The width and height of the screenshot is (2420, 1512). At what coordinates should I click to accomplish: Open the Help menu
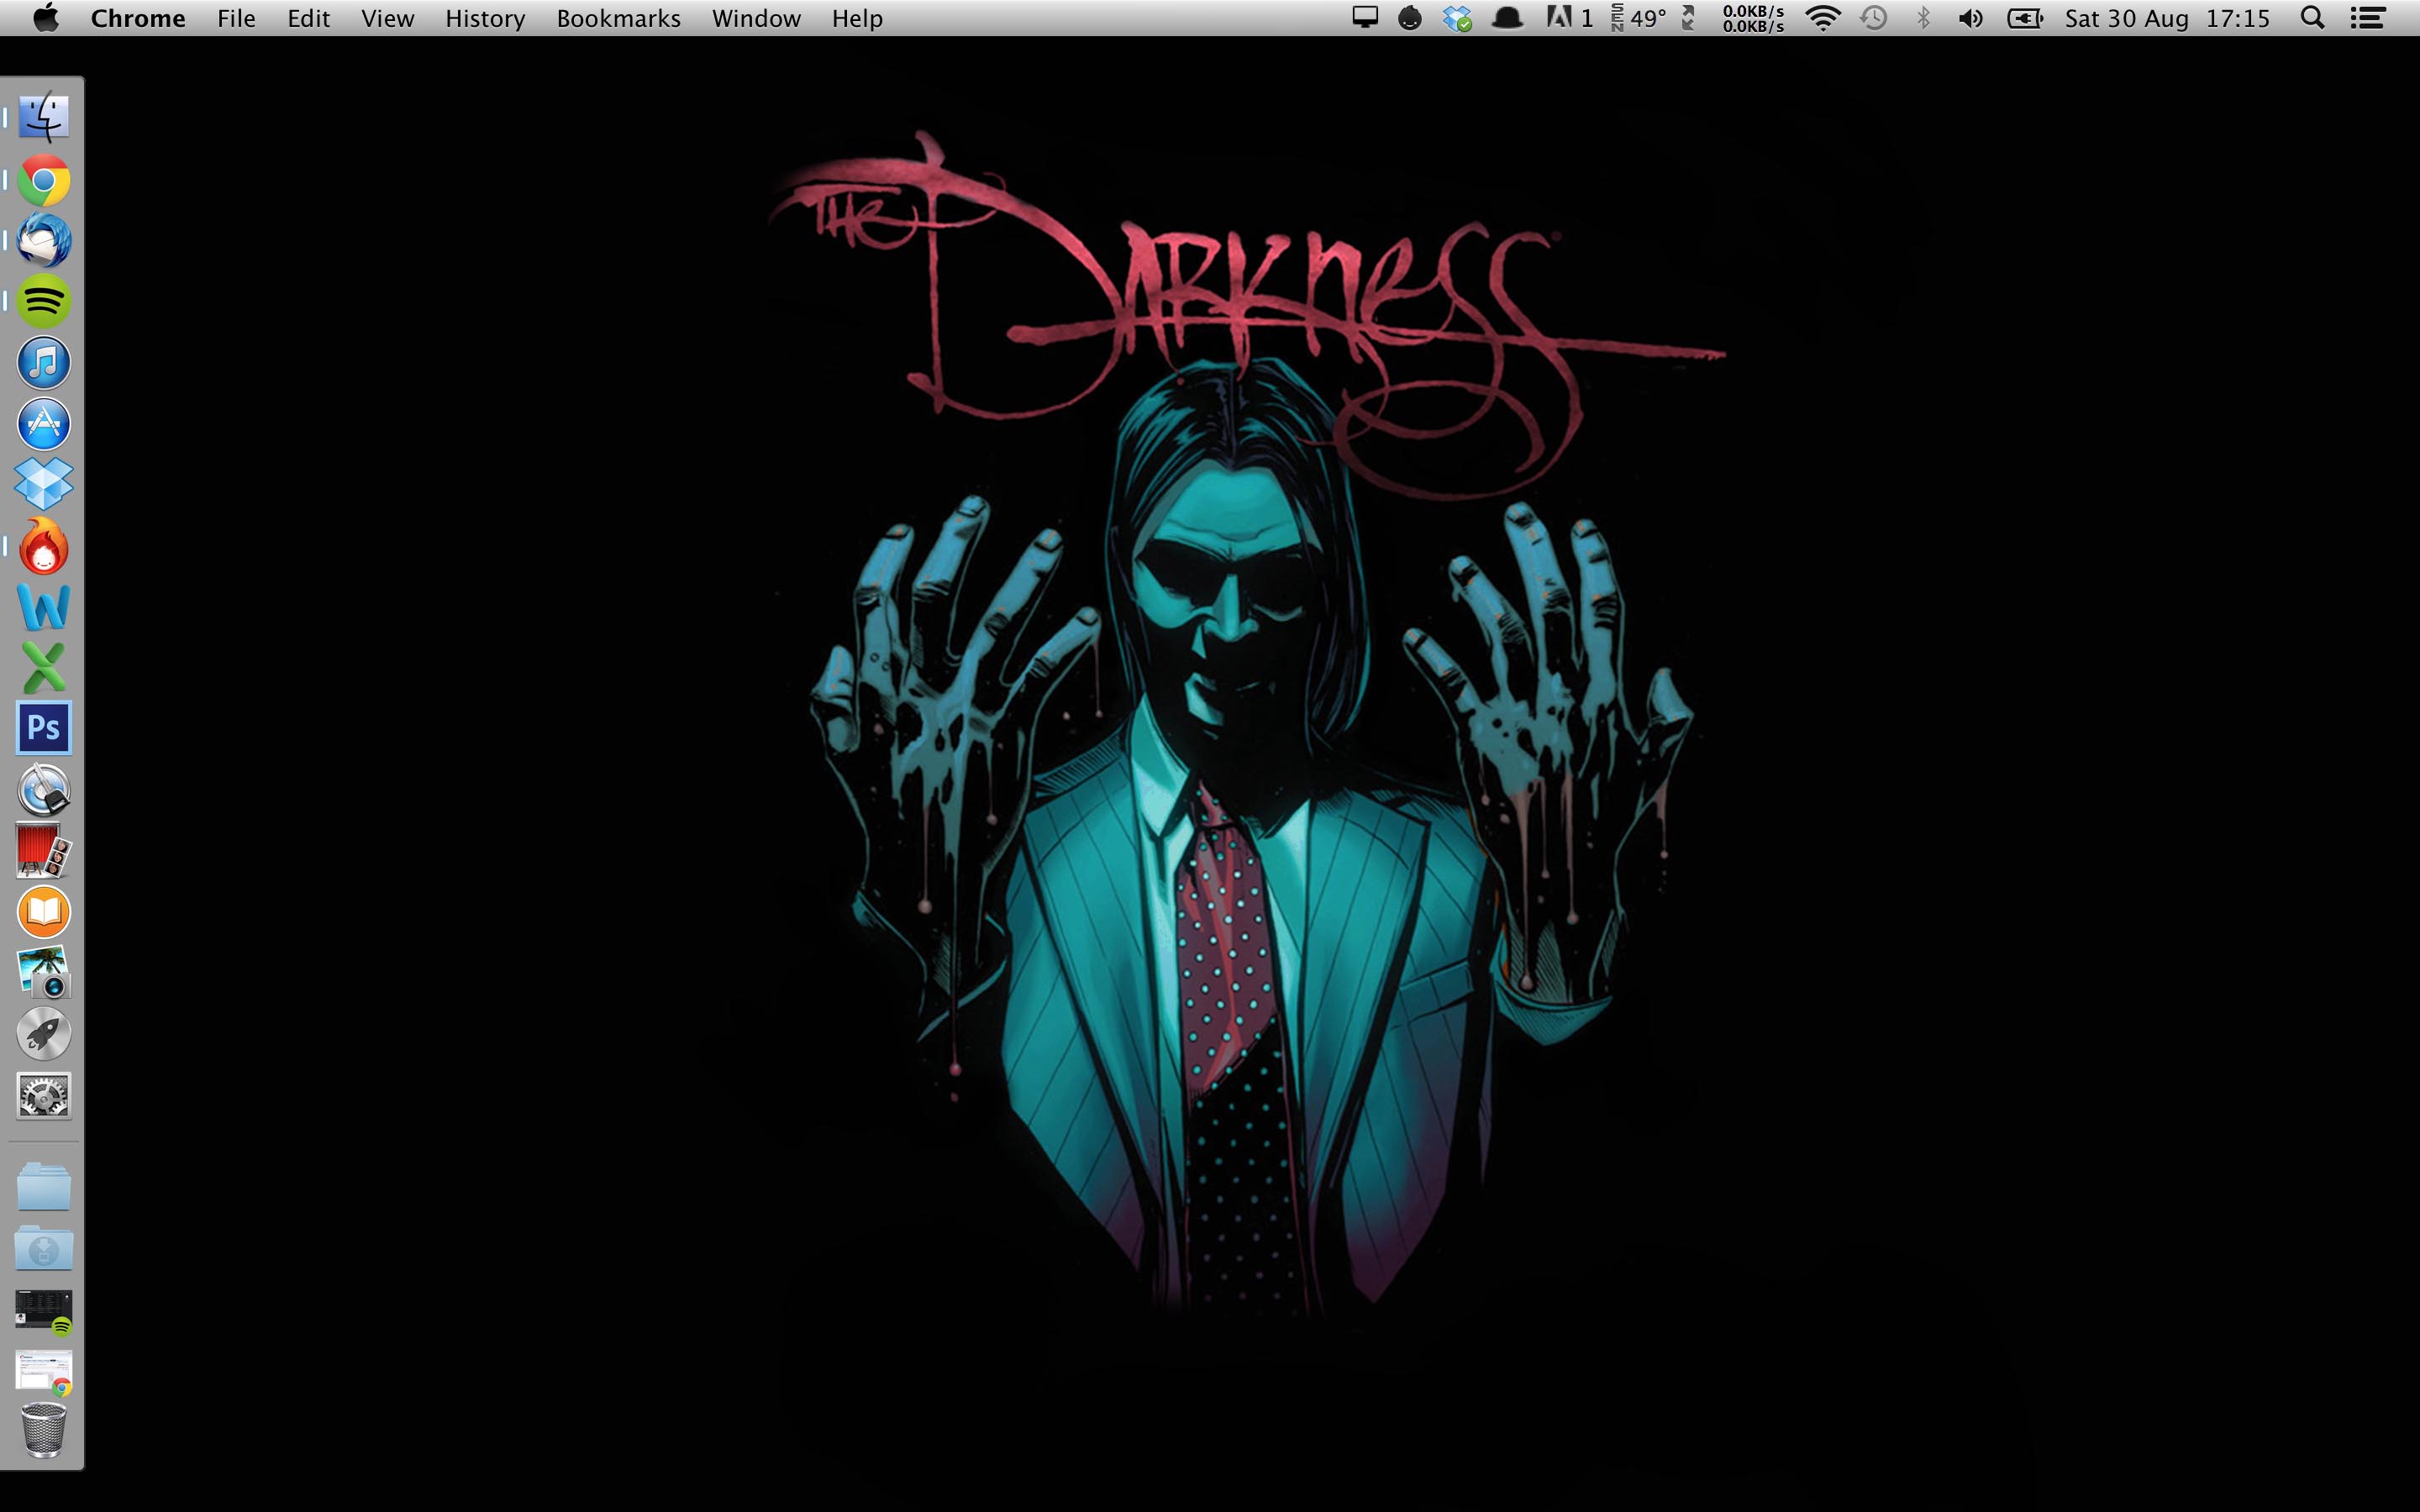pyautogui.click(x=857, y=18)
